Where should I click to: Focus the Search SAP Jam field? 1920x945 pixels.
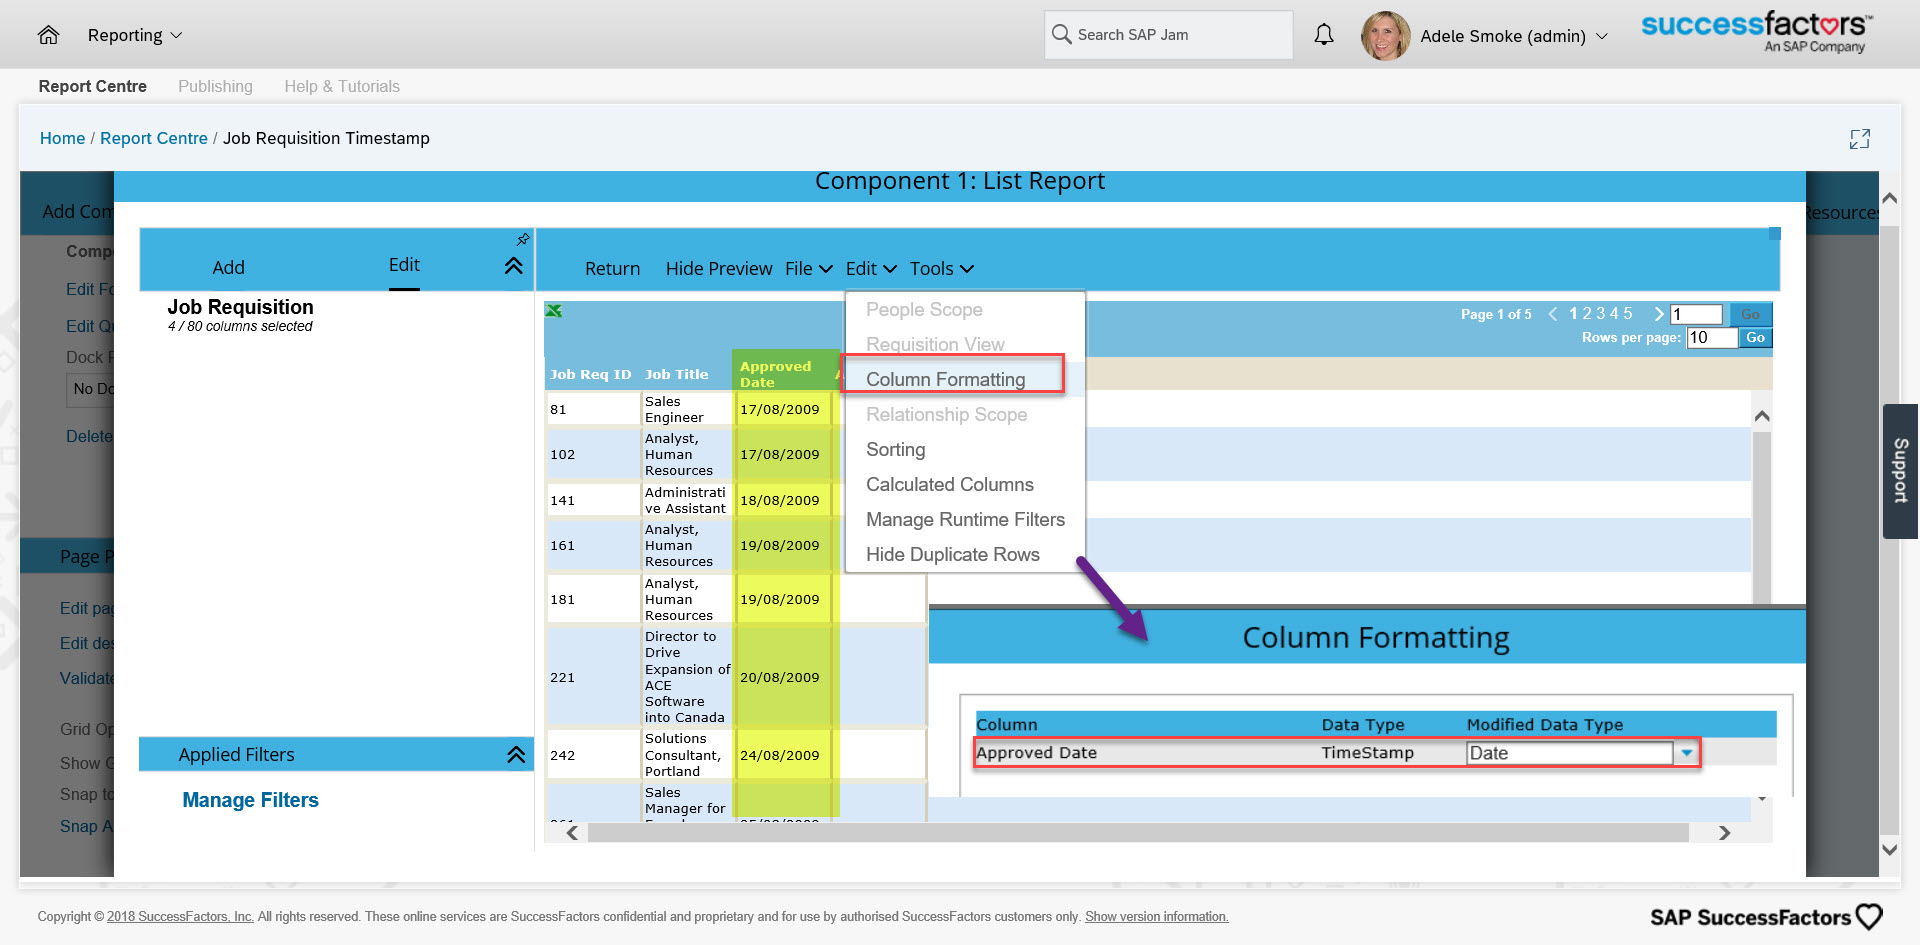pyautogui.click(x=1168, y=35)
